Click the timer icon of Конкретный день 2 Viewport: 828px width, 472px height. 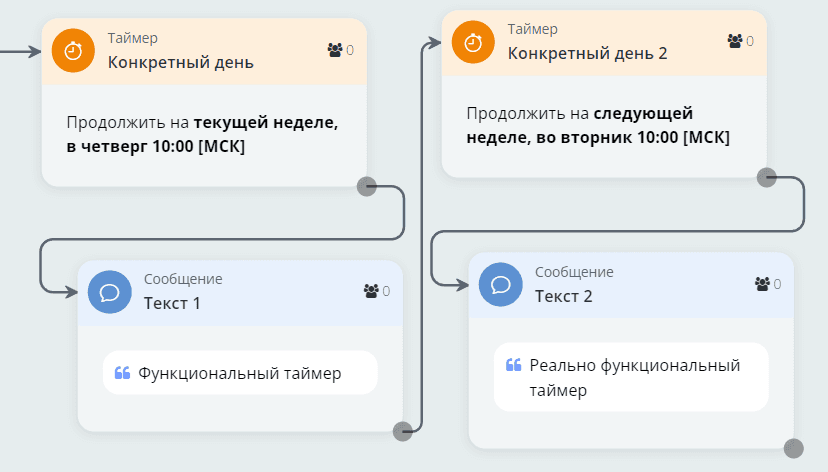(x=473, y=43)
